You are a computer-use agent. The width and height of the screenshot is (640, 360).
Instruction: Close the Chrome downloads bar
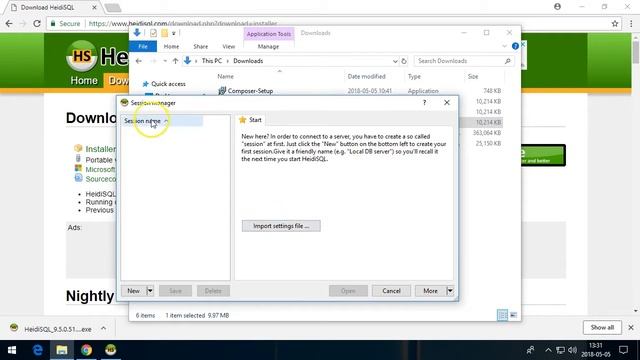(x=631, y=327)
